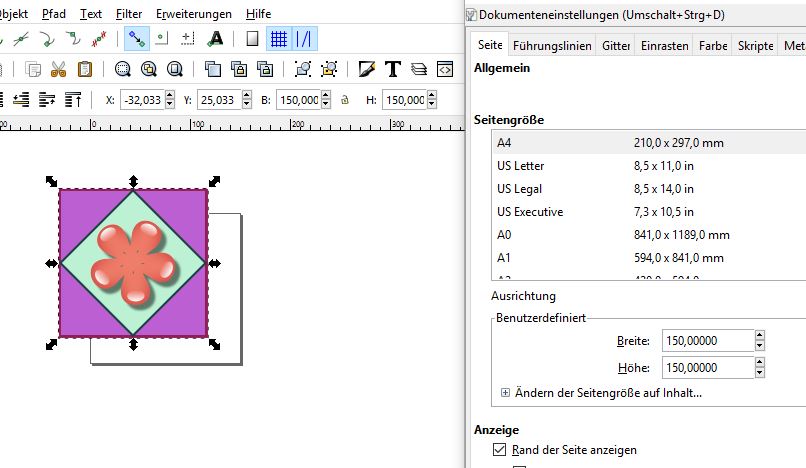Screen dimensions: 806x468
Task: Increase Breite with up arrow
Action: [760, 335]
